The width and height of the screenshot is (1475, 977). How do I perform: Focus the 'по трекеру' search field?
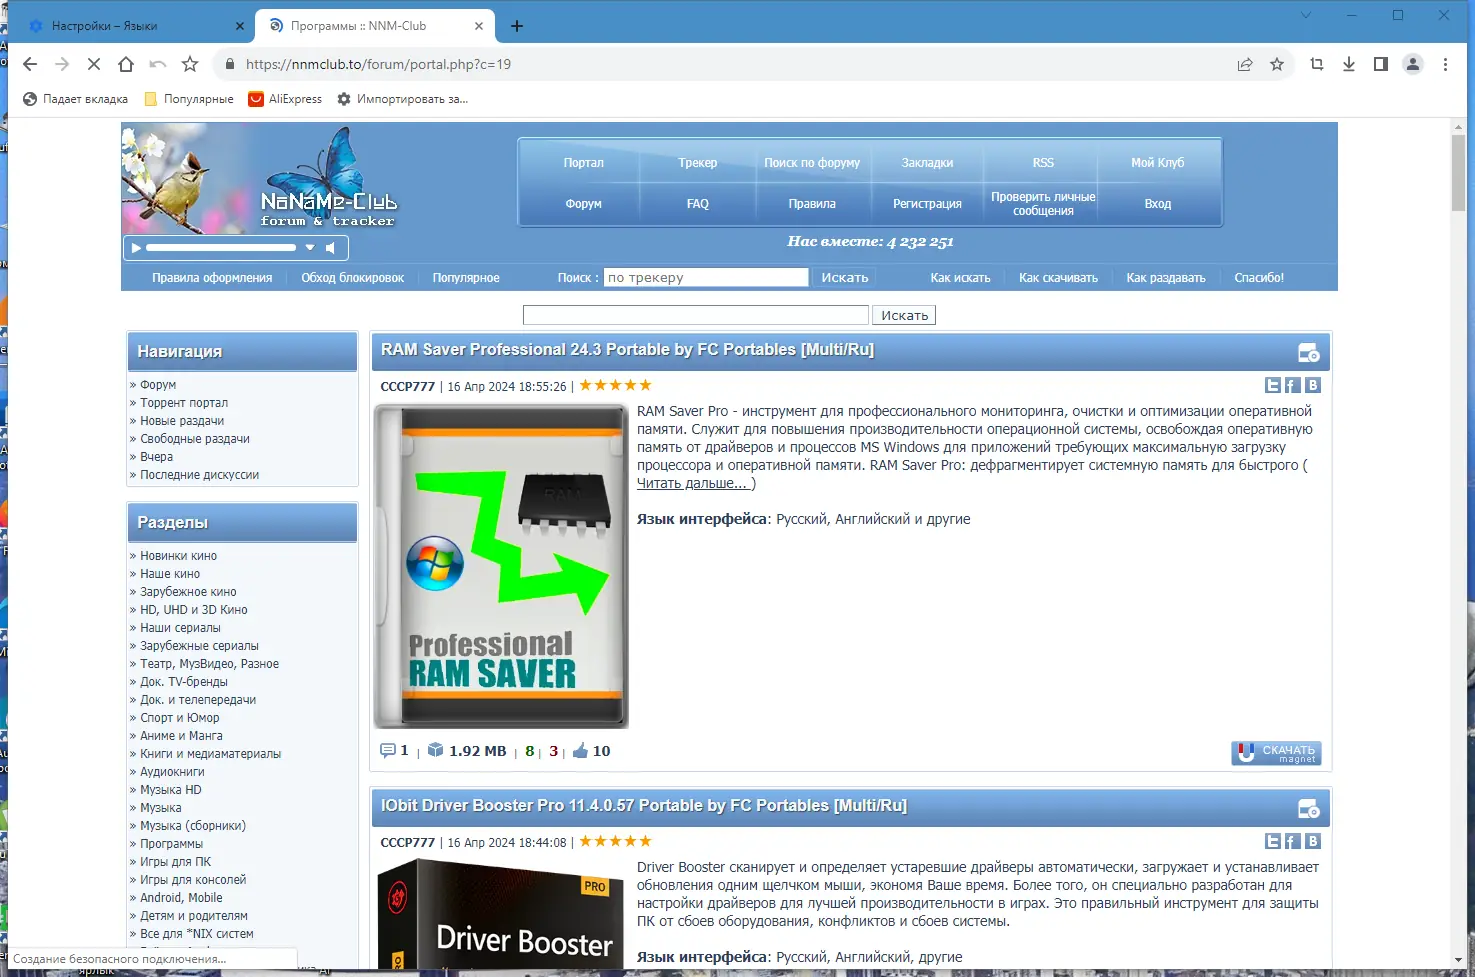(x=706, y=277)
